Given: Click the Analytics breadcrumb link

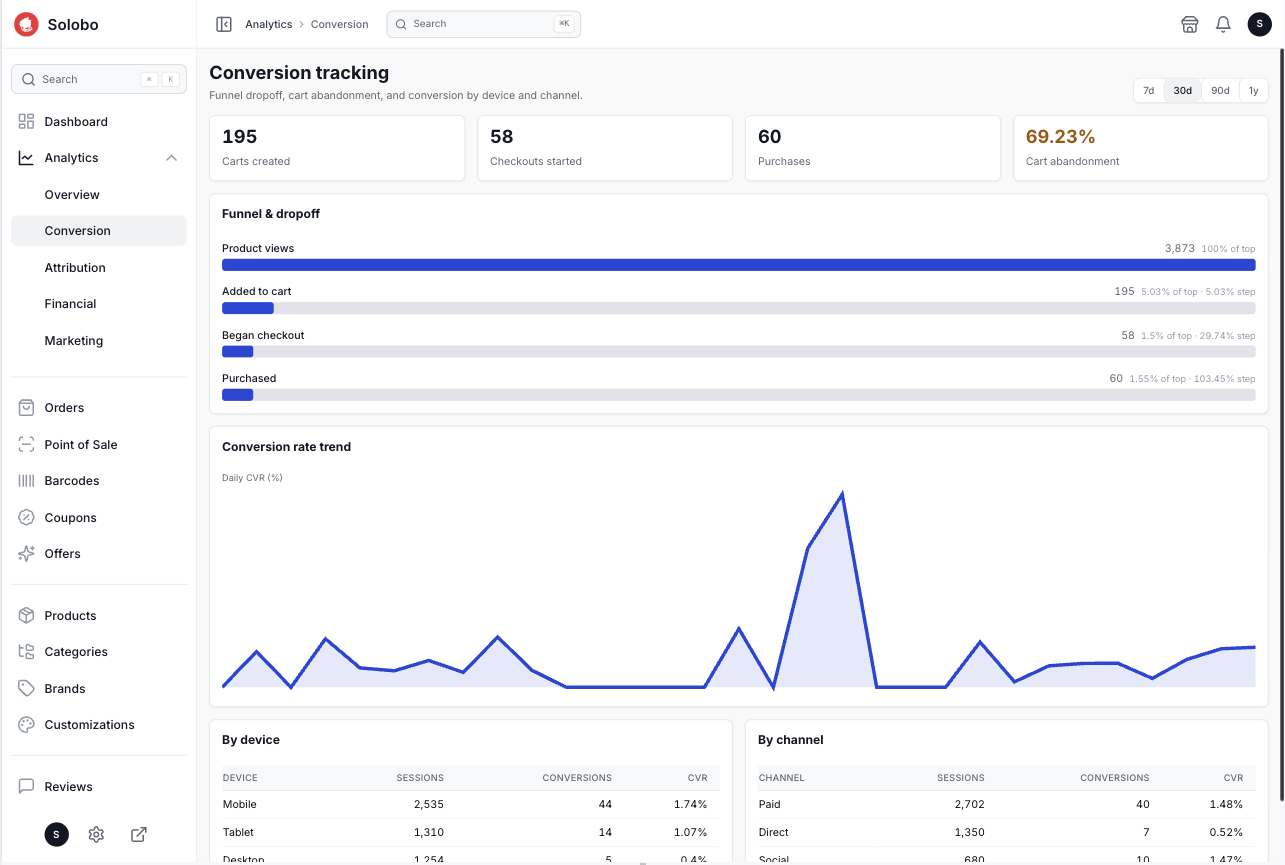Looking at the screenshot, I should pos(269,24).
